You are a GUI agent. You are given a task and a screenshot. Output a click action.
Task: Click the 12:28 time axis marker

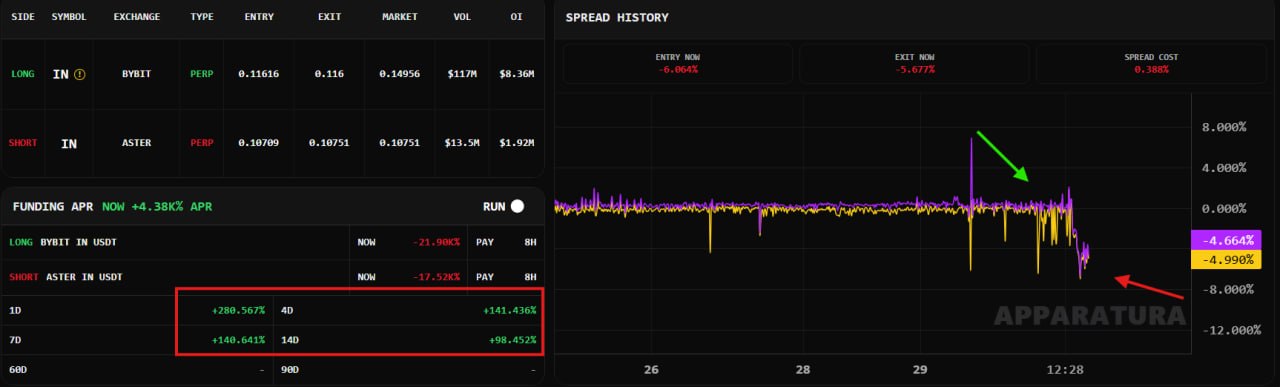coord(1065,369)
